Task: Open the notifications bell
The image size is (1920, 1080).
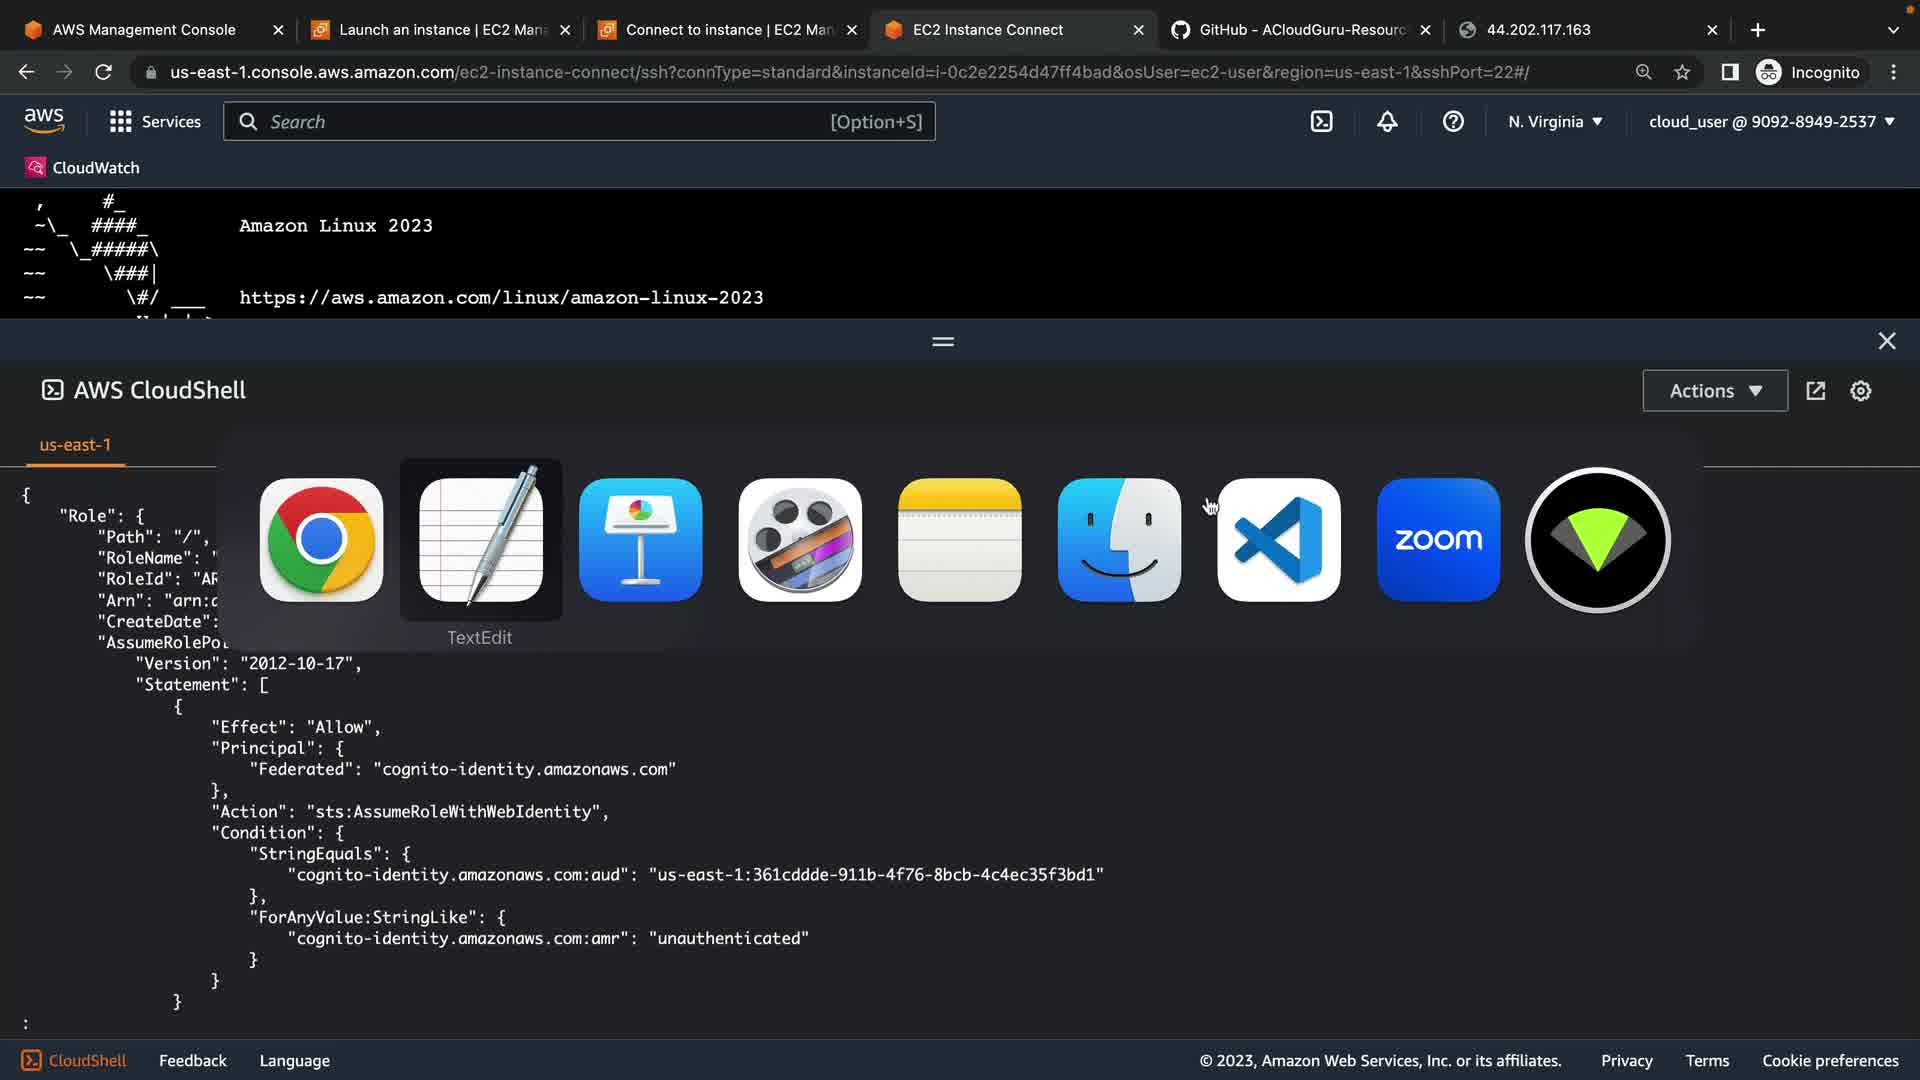Action: coord(1387,121)
